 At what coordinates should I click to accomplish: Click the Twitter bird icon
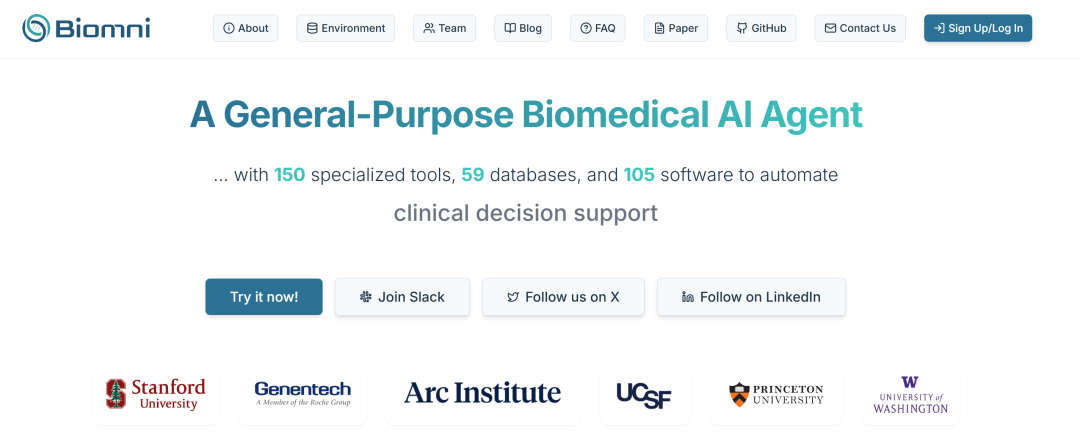tap(513, 297)
